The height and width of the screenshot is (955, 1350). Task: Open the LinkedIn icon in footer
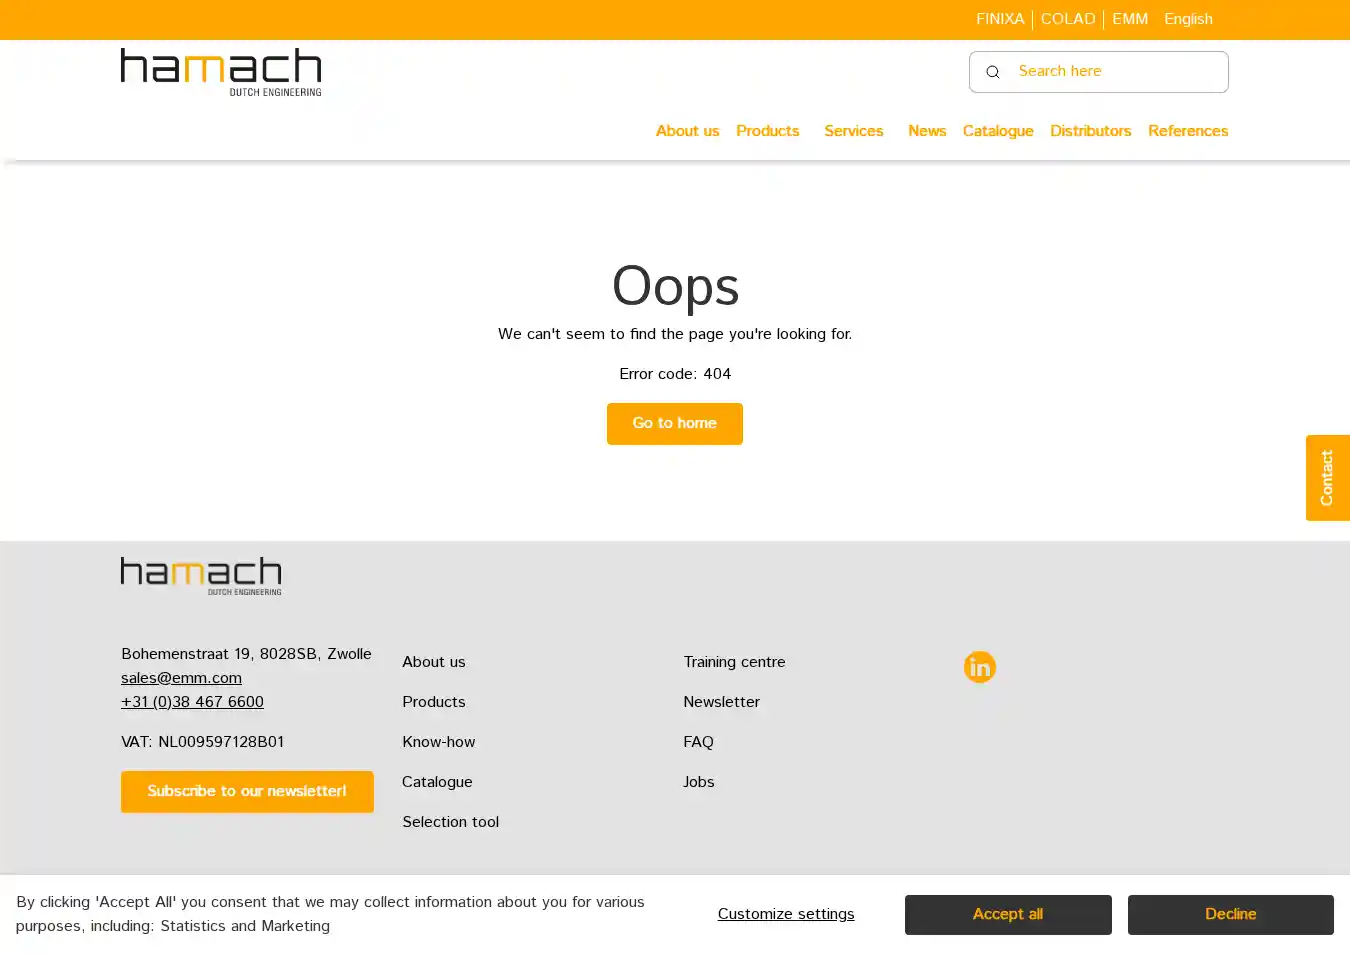coord(979,667)
